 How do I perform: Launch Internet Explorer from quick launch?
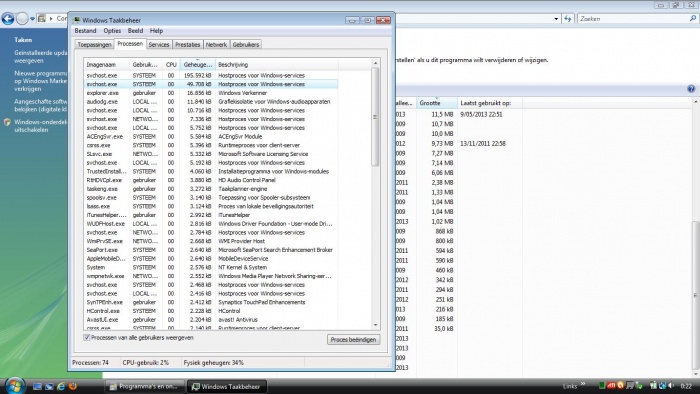point(61,386)
